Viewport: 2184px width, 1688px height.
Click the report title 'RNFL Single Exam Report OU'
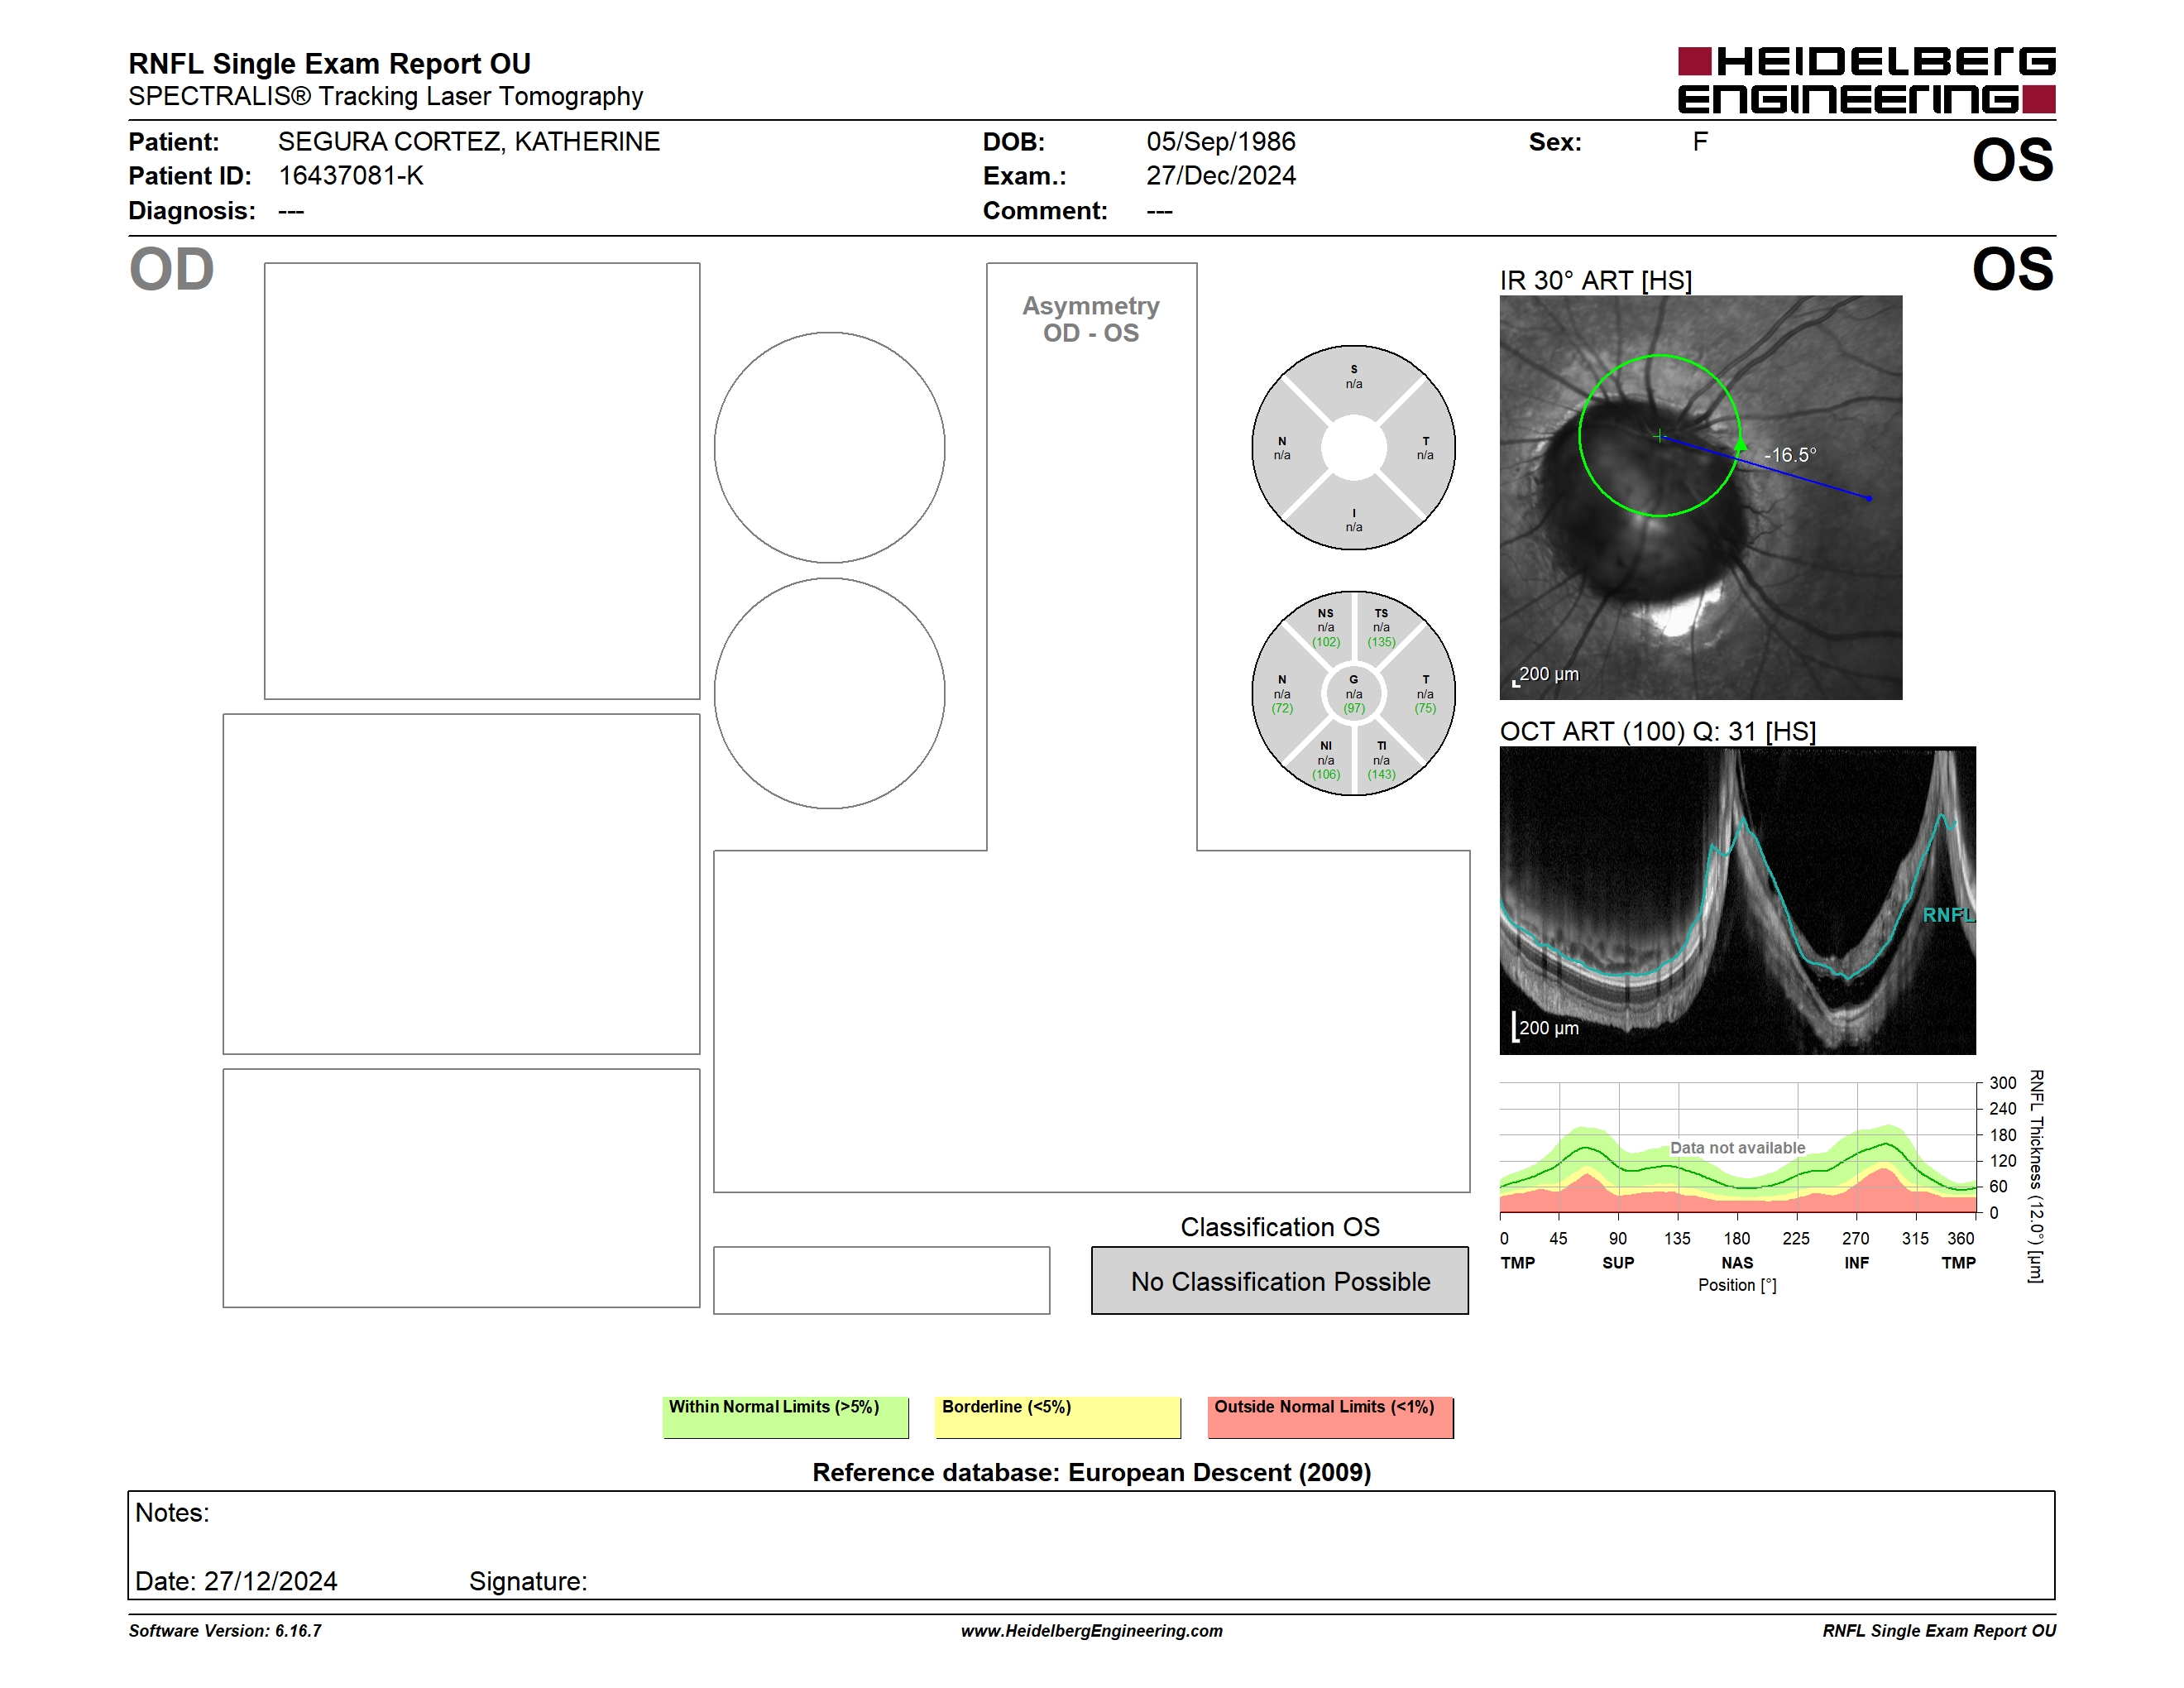(329, 64)
